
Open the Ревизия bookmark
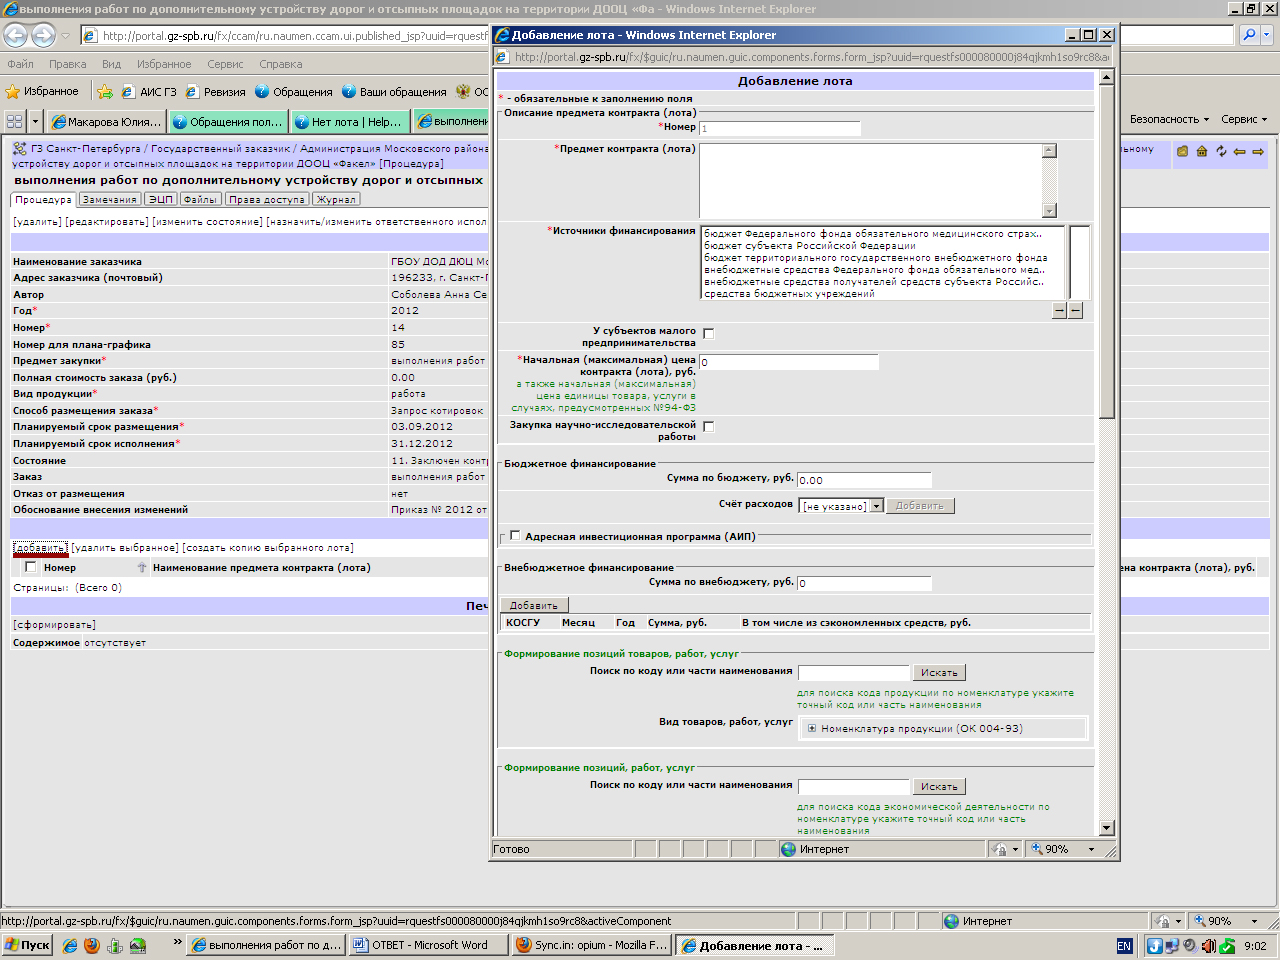pos(215,91)
